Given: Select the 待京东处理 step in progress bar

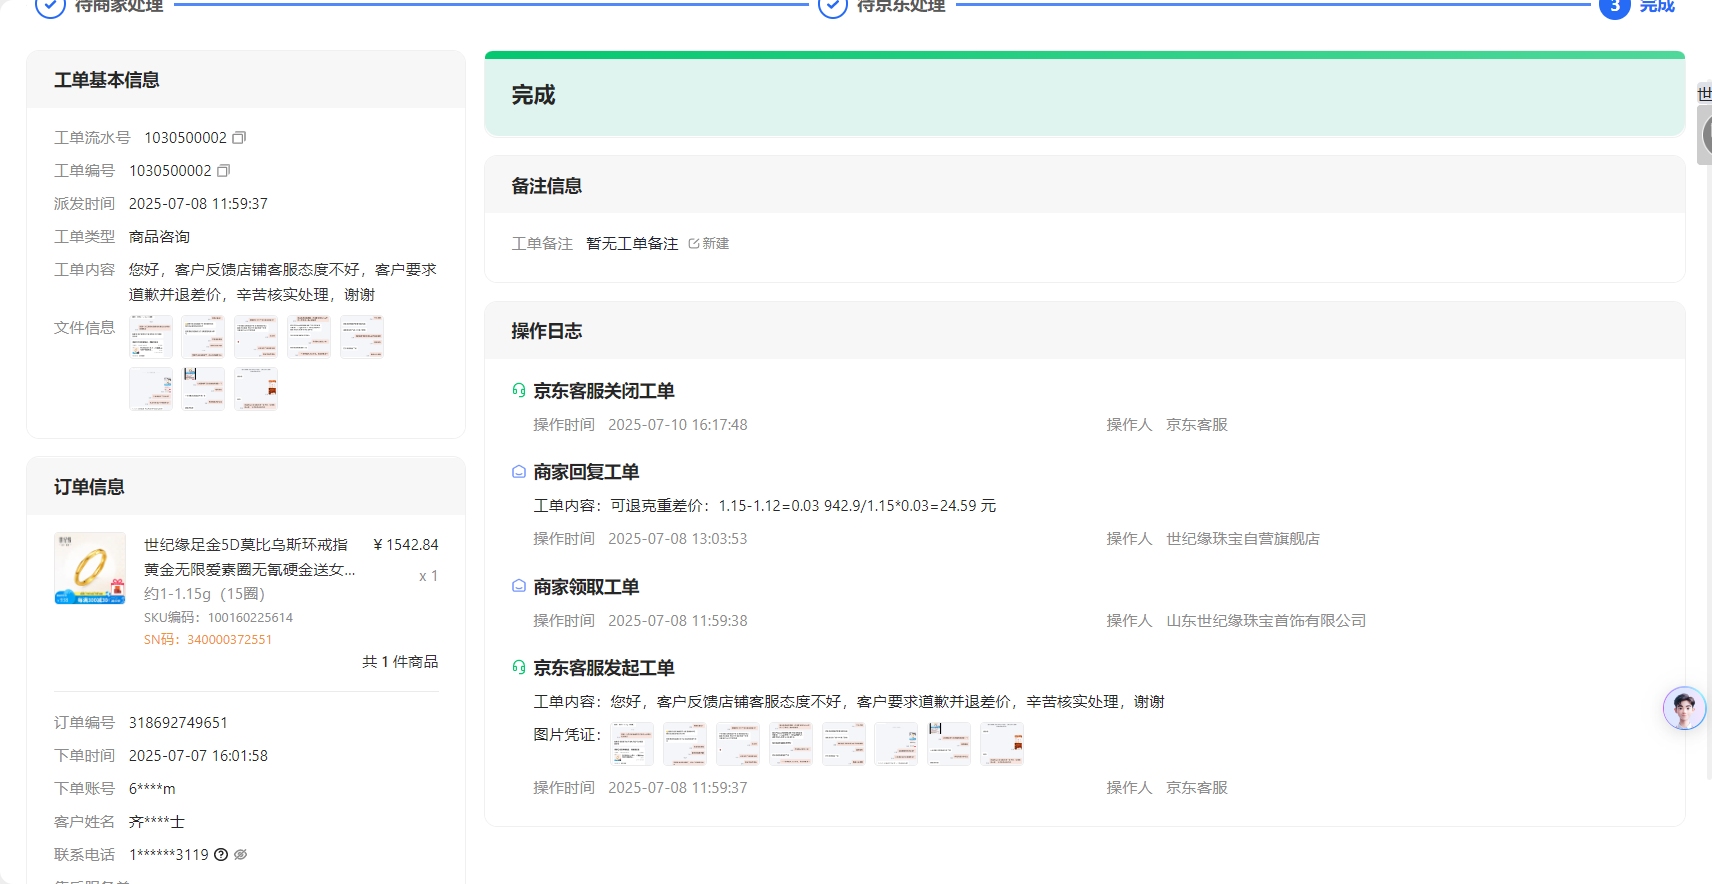Looking at the screenshot, I should tap(882, 7).
